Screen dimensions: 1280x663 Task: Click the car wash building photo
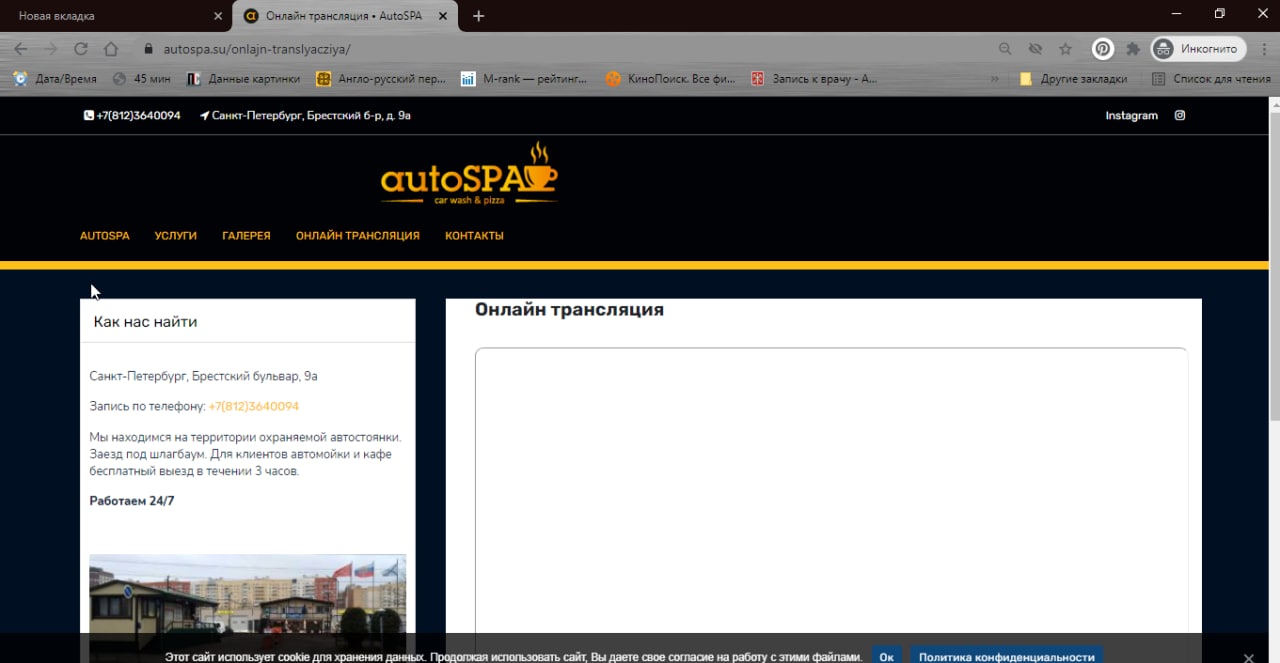click(x=248, y=608)
